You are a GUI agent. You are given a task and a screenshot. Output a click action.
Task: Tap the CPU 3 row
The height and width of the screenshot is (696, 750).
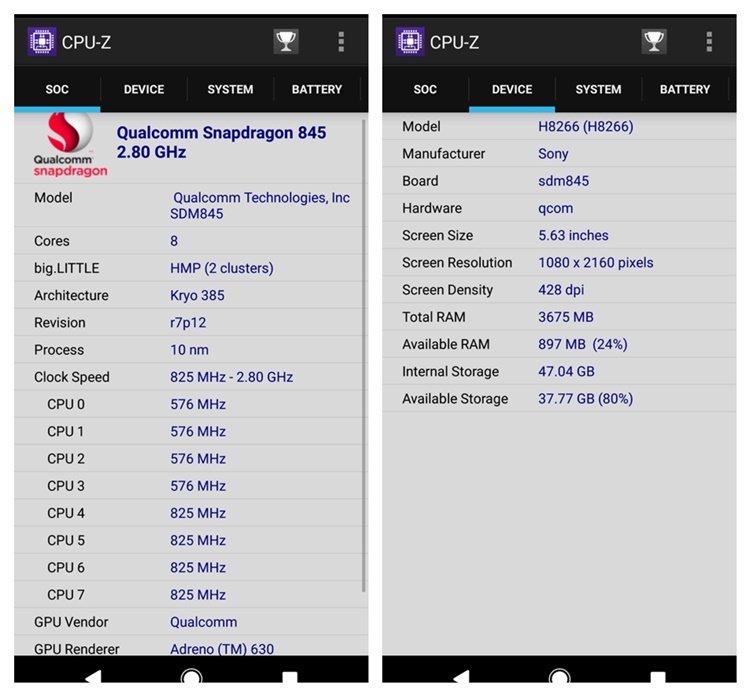point(191,486)
